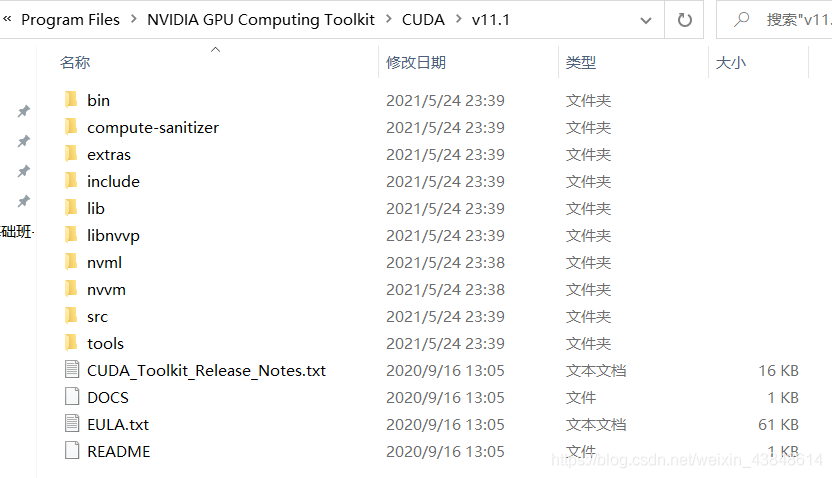
Task: Click the search magnifier icon
Action: pyautogui.click(x=742, y=19)
